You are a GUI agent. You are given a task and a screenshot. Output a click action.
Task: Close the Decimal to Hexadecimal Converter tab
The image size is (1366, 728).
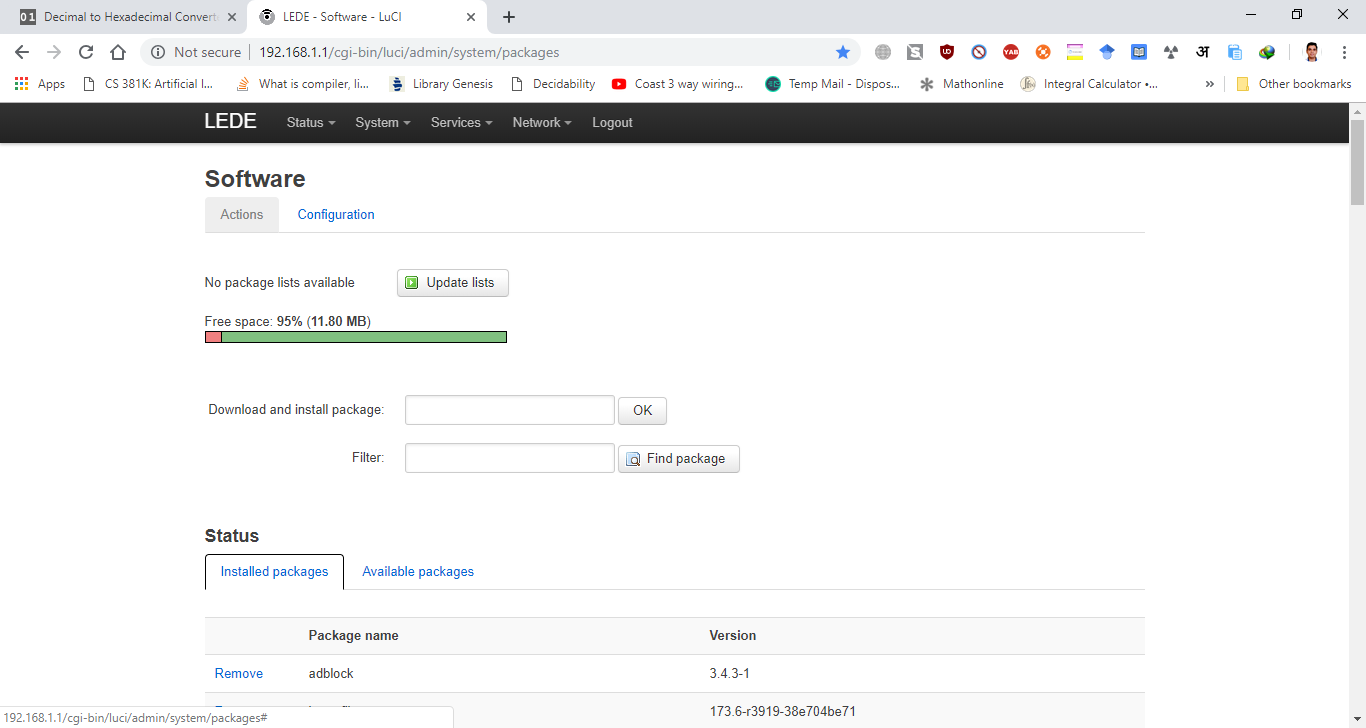[x=231, y=16]
